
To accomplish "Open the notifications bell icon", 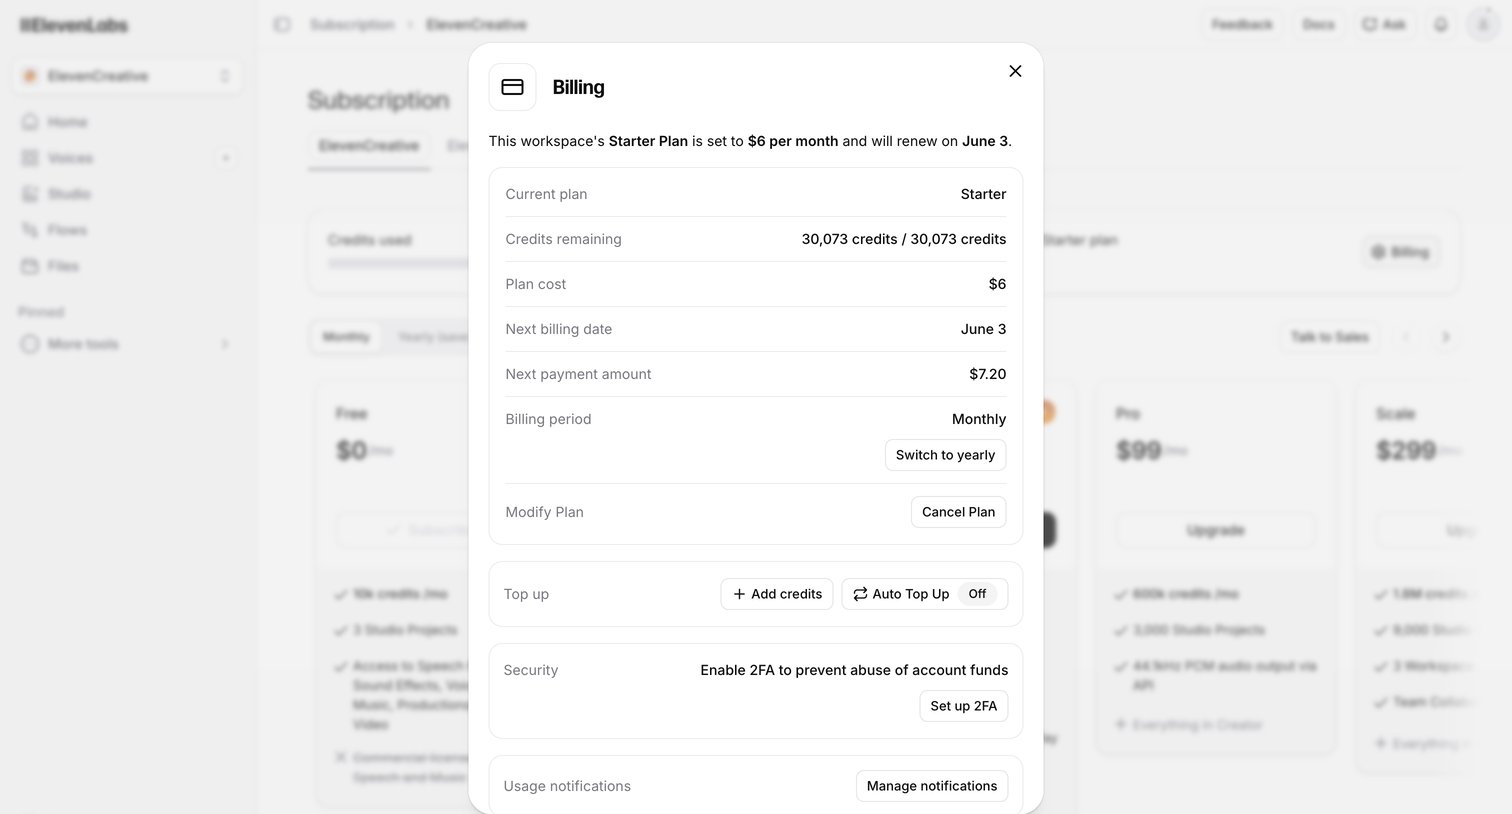I will (1440, 24).
